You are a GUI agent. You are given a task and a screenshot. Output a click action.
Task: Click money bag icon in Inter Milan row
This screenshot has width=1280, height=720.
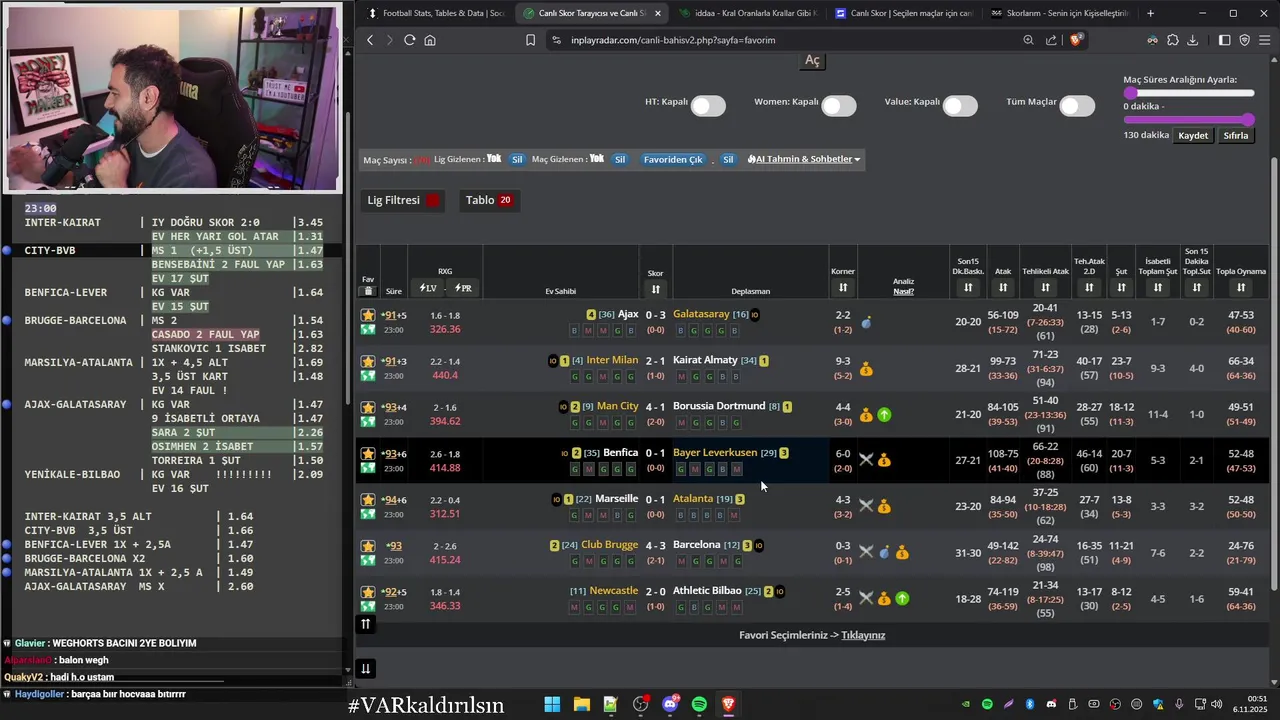coord(866,369)
